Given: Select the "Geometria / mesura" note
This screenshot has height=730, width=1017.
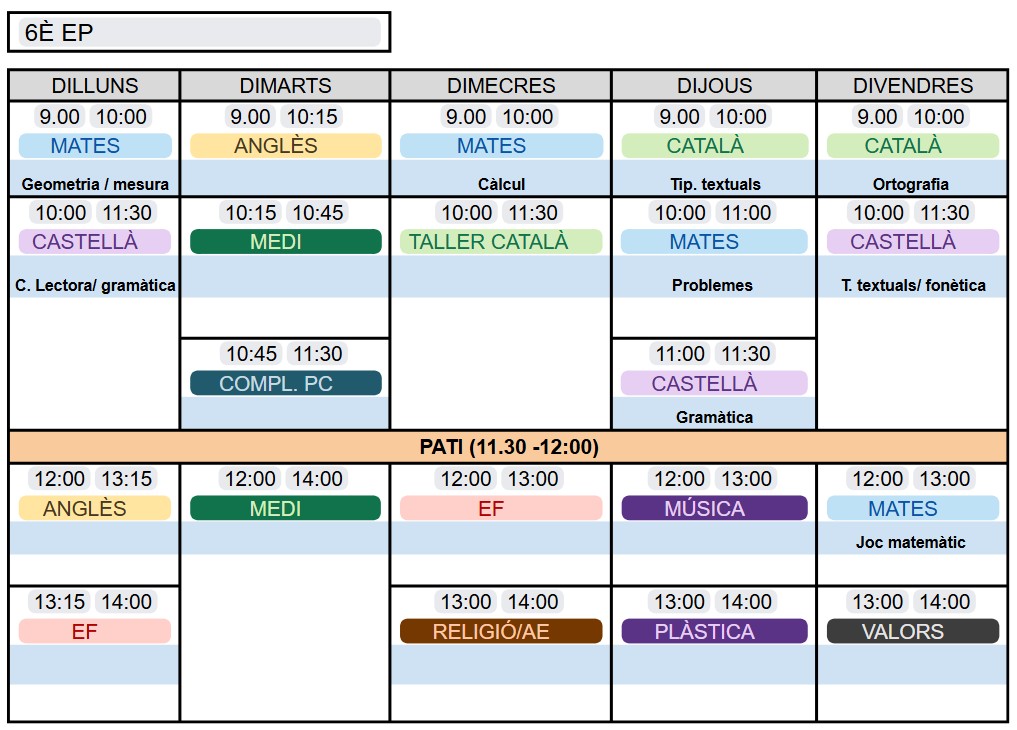Looking at the screenshot, I should tap(95, 184).
